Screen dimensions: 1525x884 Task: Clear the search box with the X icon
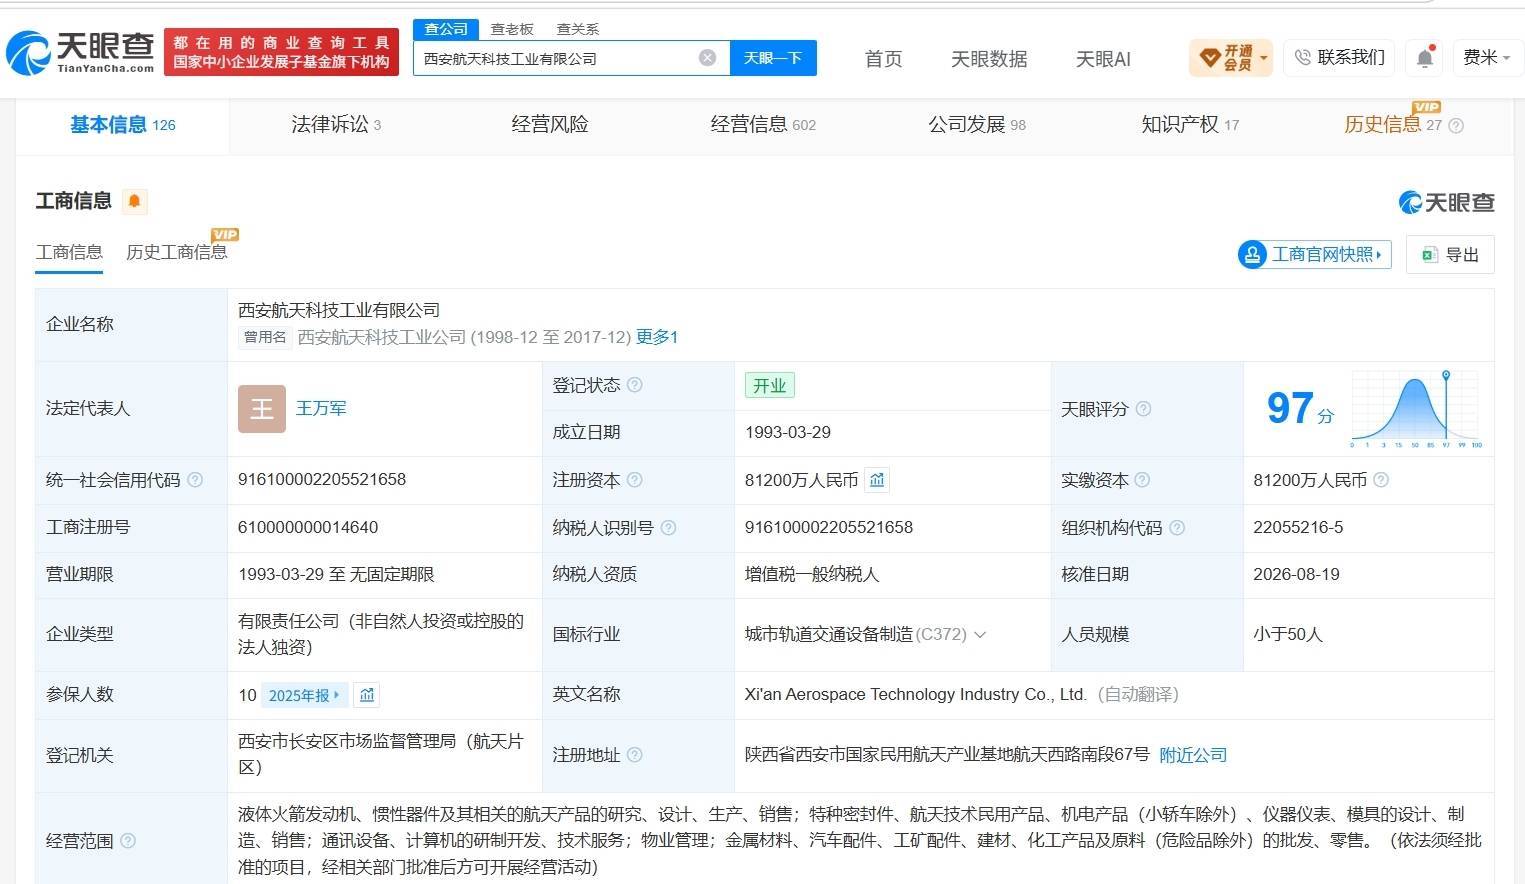707,58
